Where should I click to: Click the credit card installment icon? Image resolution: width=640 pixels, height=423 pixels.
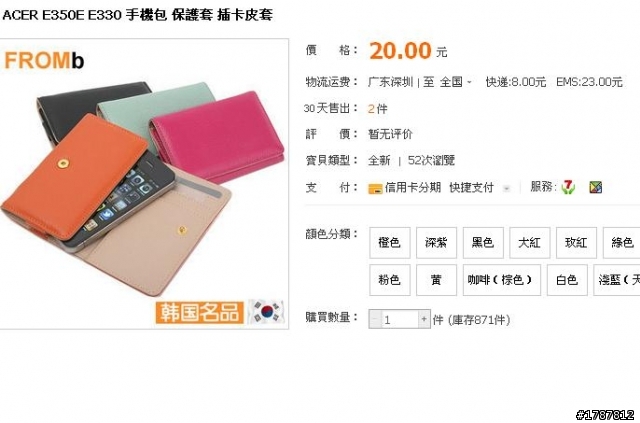click(x=375, y=188)
